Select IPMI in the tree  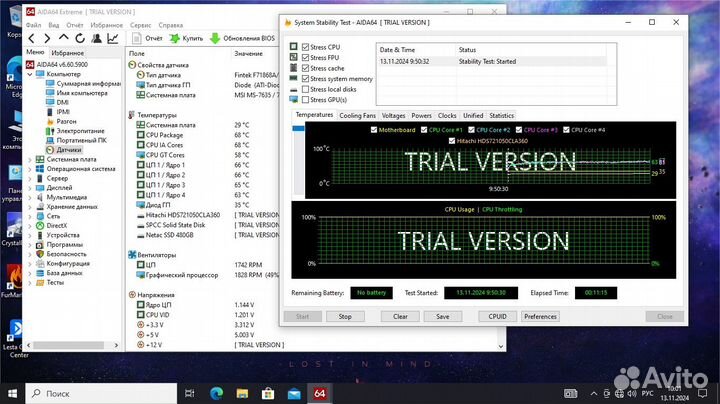point(58,112)
